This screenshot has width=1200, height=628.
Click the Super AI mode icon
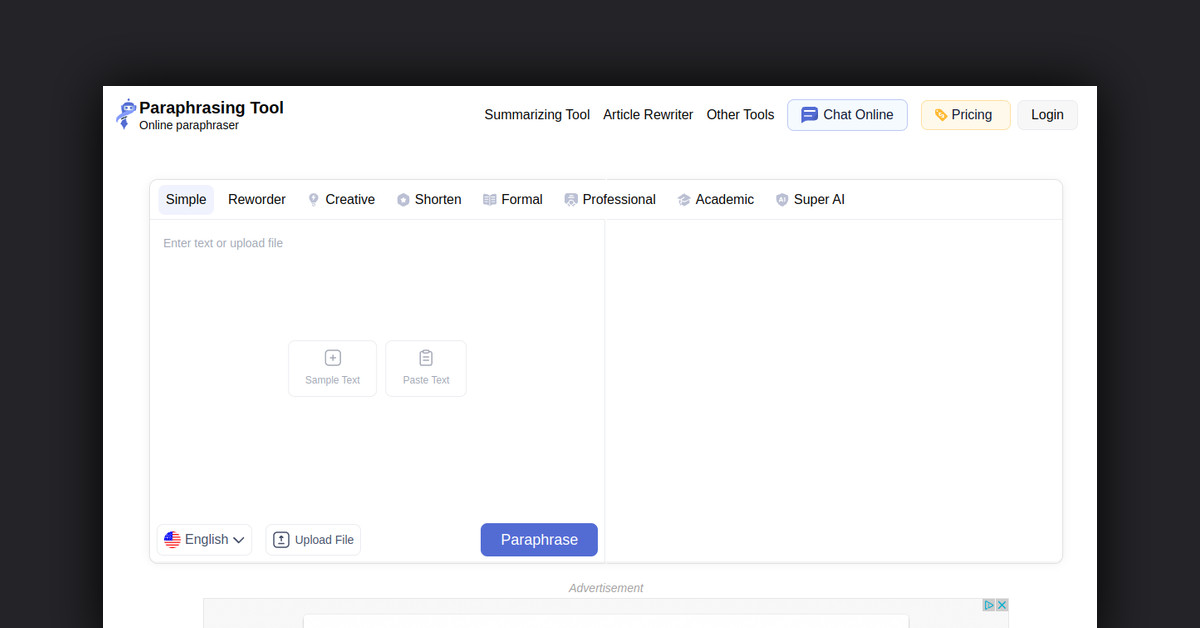tap(782, 199)
